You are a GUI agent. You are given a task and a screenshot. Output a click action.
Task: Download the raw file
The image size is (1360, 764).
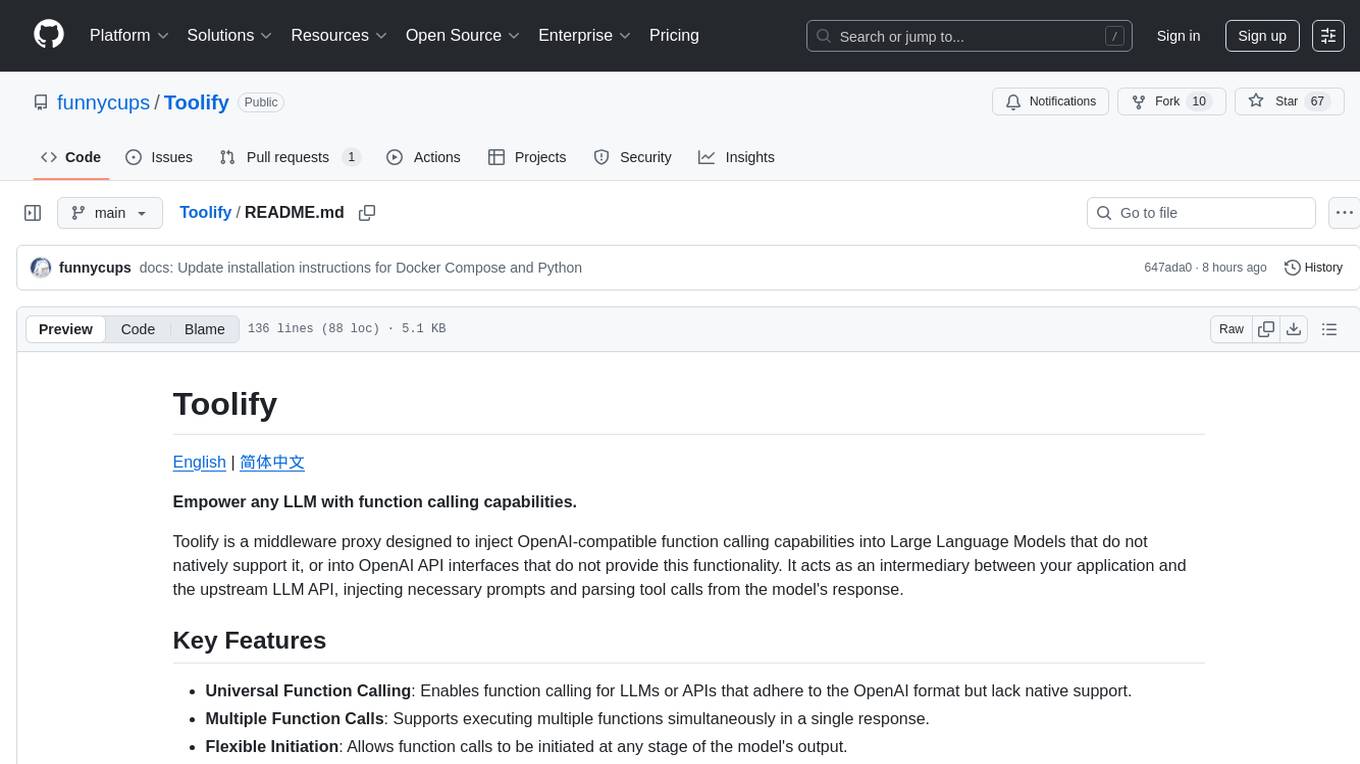[x=1294, y=329]
